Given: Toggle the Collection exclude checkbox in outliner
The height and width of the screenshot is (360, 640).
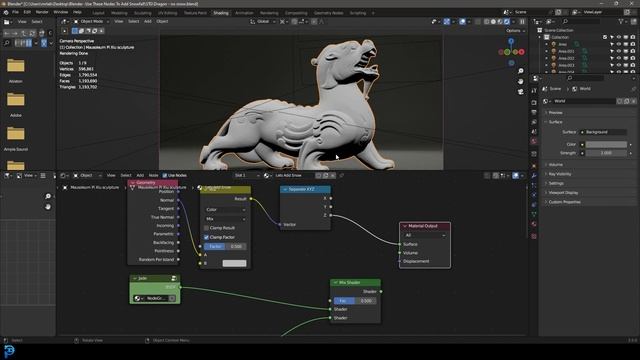Looking at the screenshot, I should pyautogui.click(x=605, y=37).
